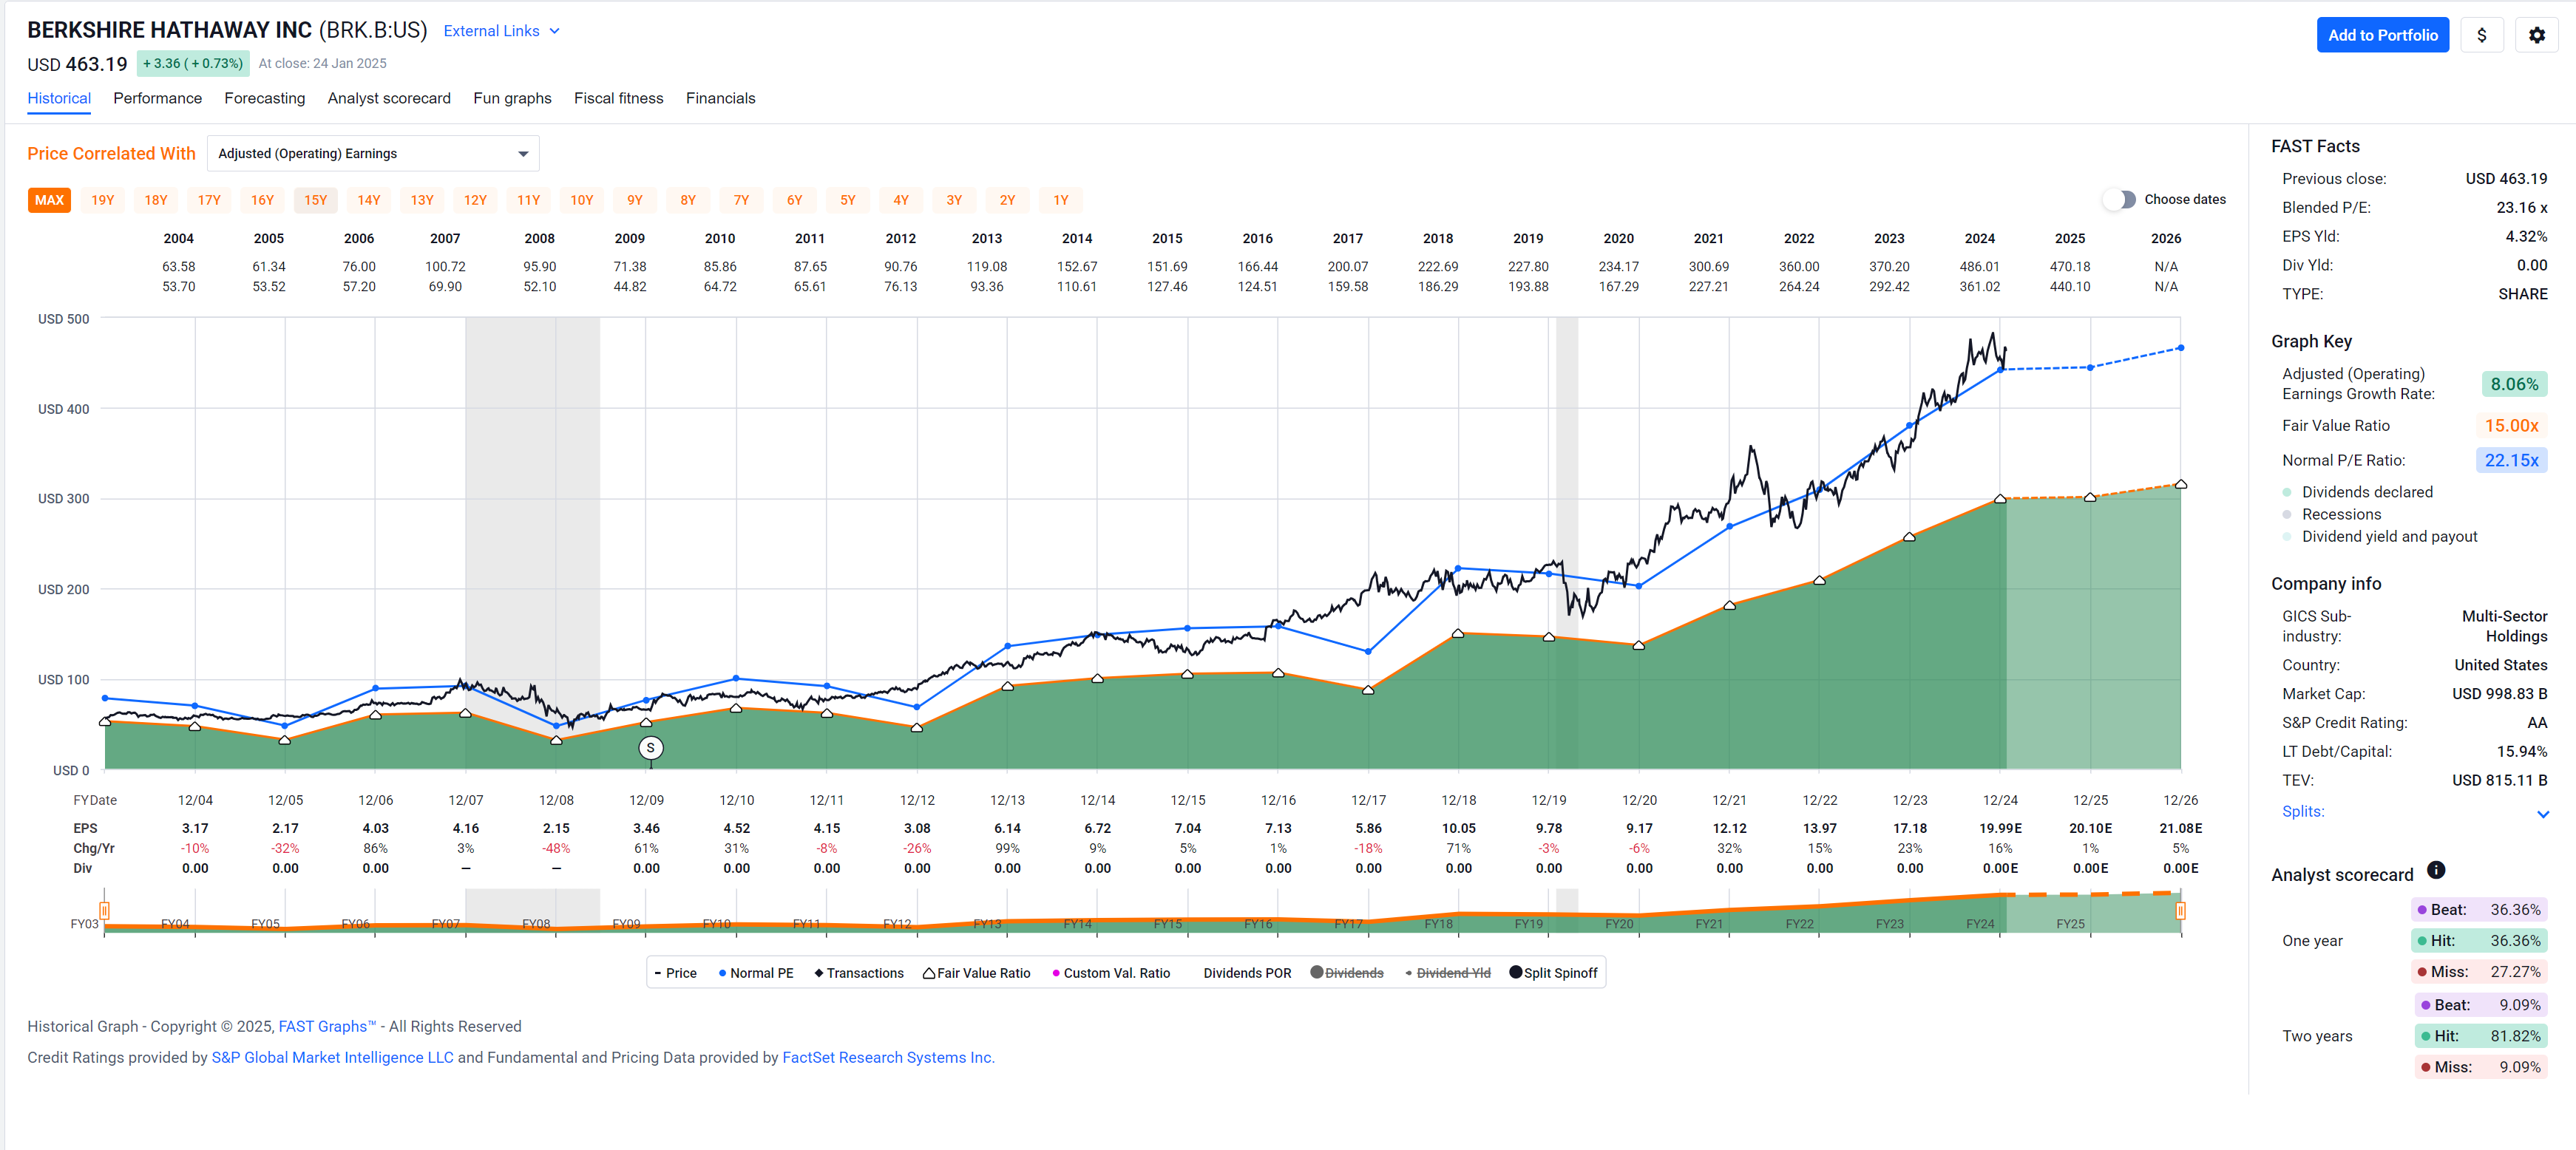Select the 1Y time range

pos(1060,200)
